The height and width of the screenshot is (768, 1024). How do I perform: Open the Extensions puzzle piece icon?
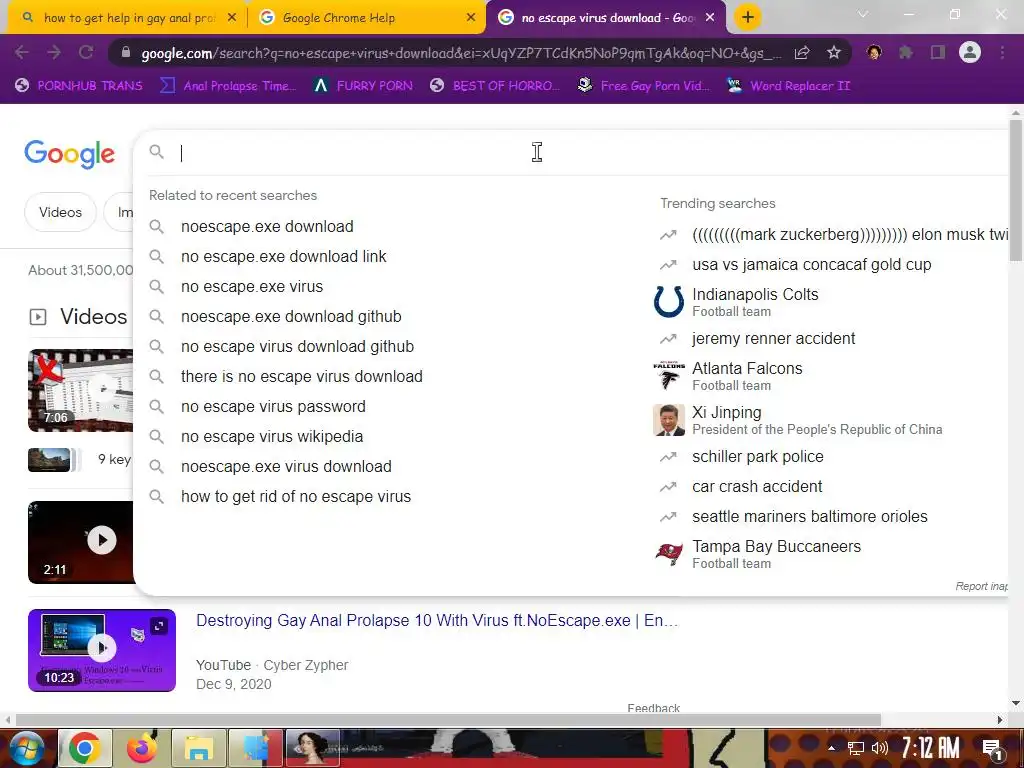point(906,52)
